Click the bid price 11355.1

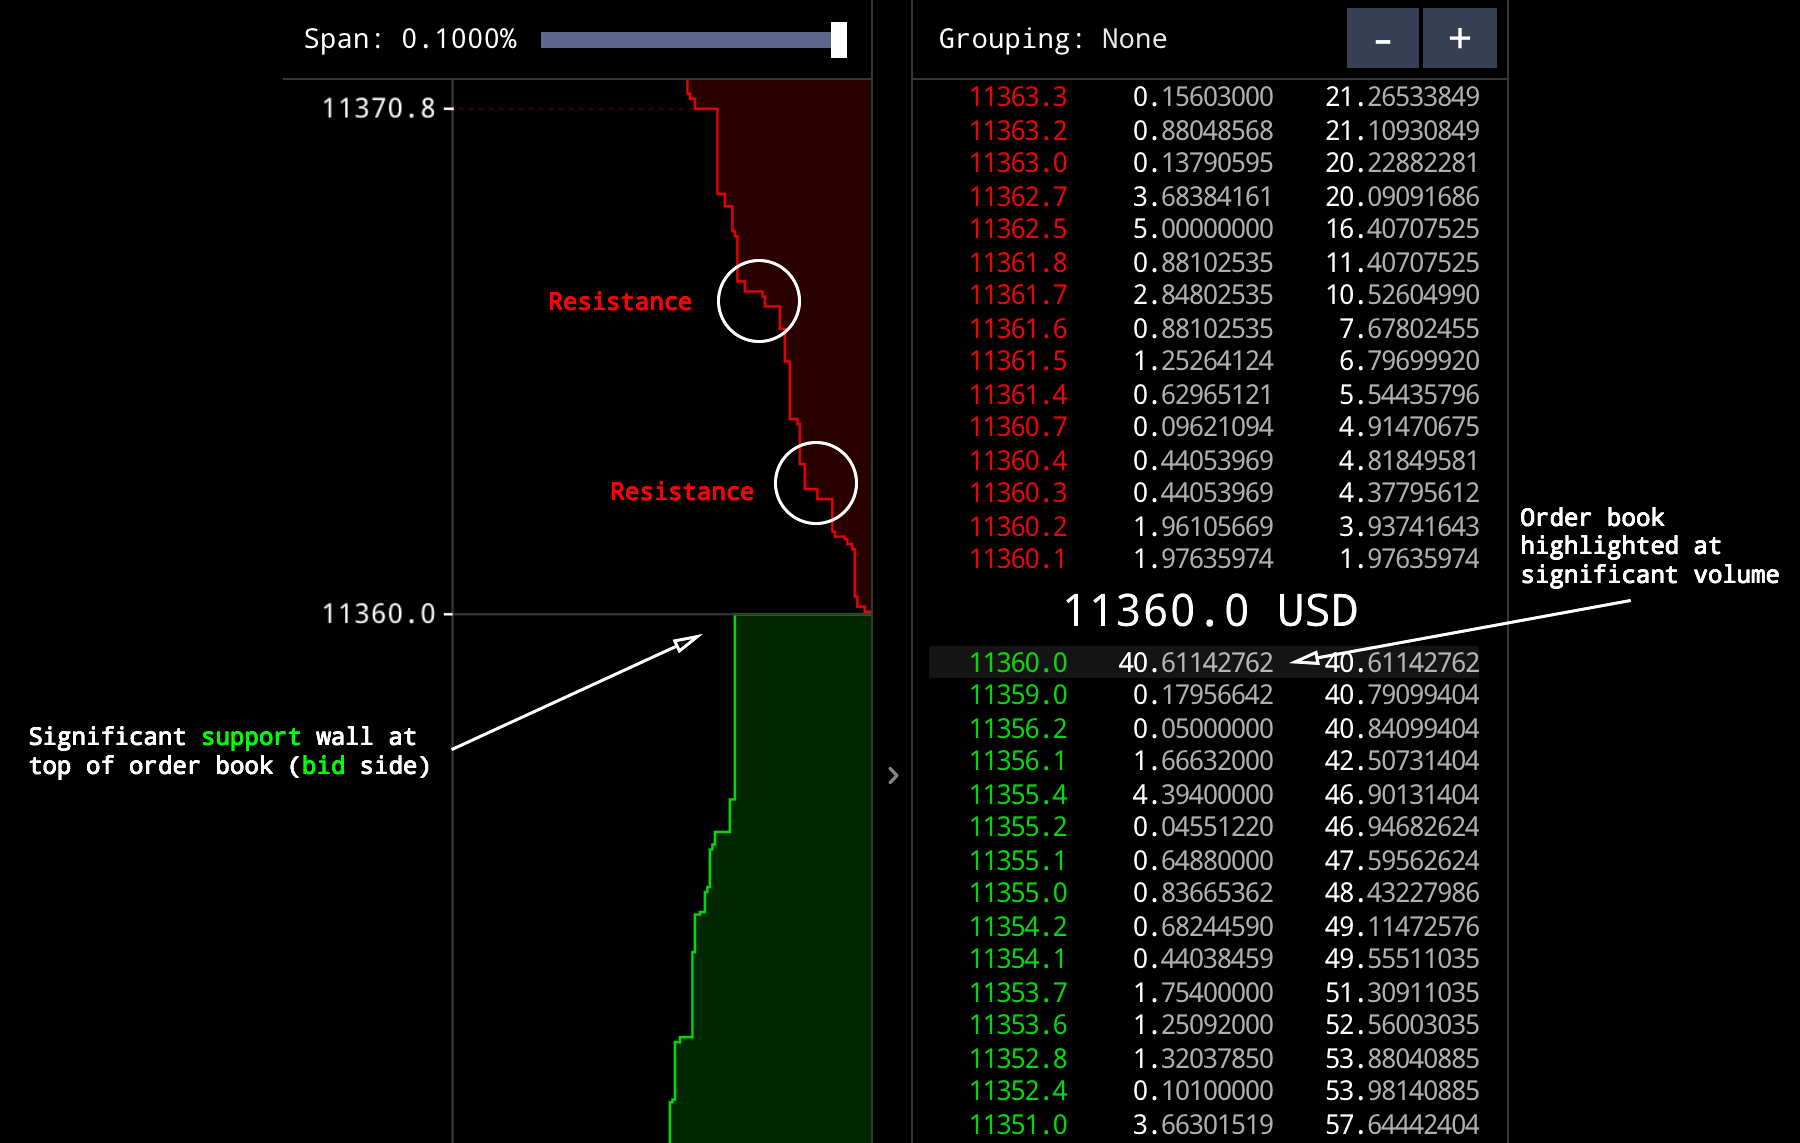[1018, 860]
